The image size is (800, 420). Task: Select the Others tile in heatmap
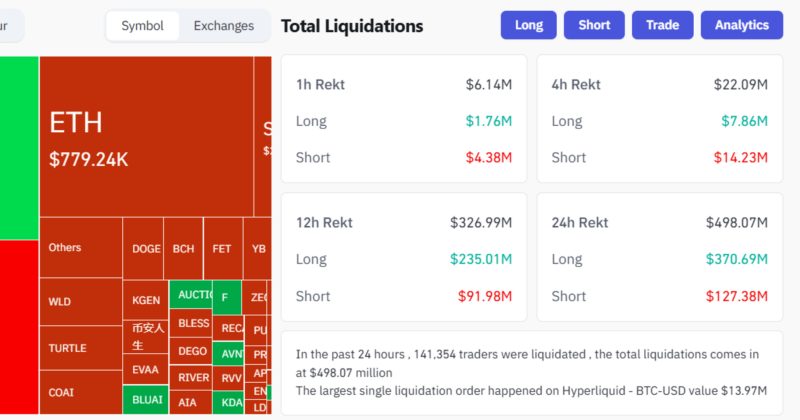point(80,248)
